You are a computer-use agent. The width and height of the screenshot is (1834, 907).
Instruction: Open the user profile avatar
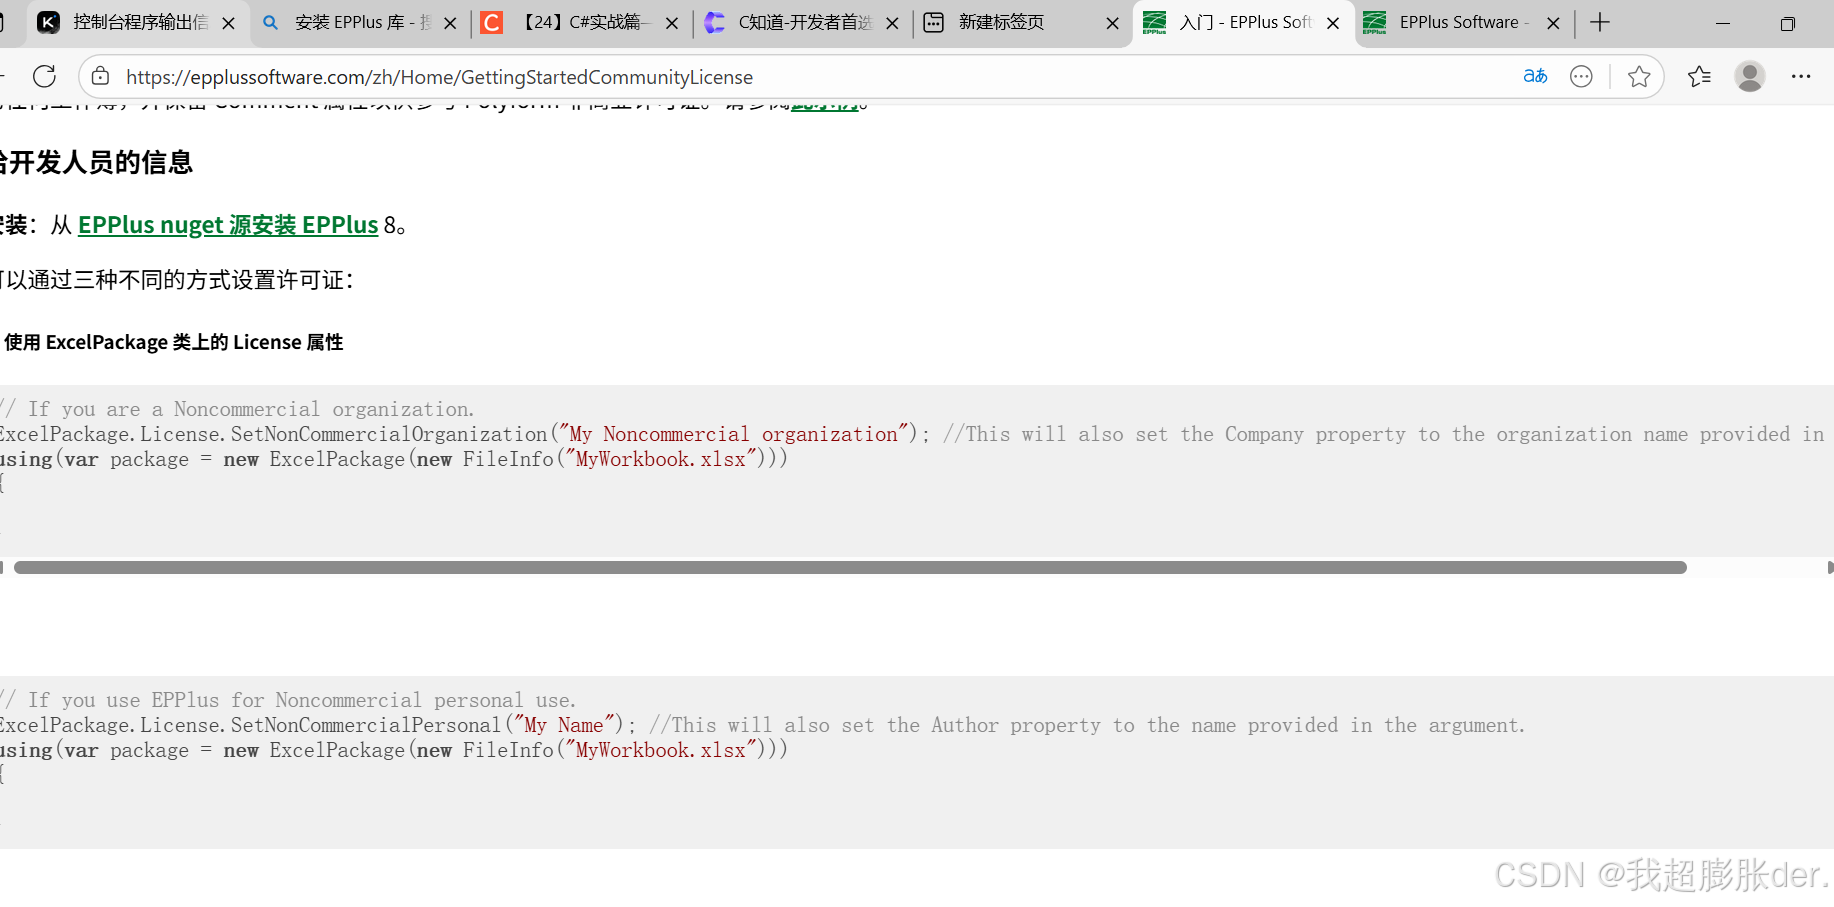point(1750,76)
